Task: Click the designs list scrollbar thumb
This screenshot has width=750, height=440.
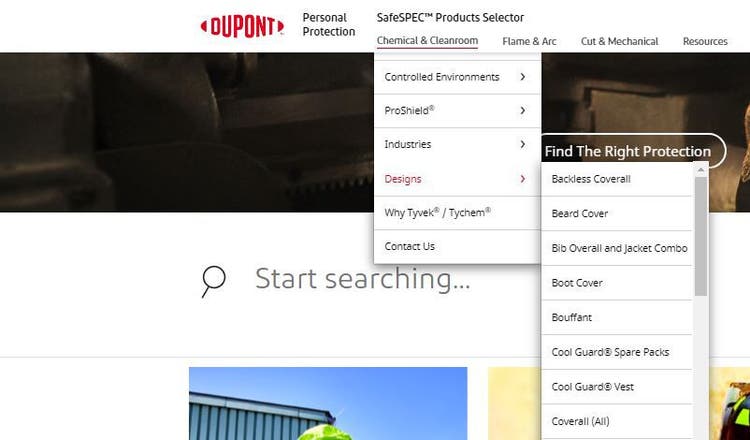Action: coord(701,236)
